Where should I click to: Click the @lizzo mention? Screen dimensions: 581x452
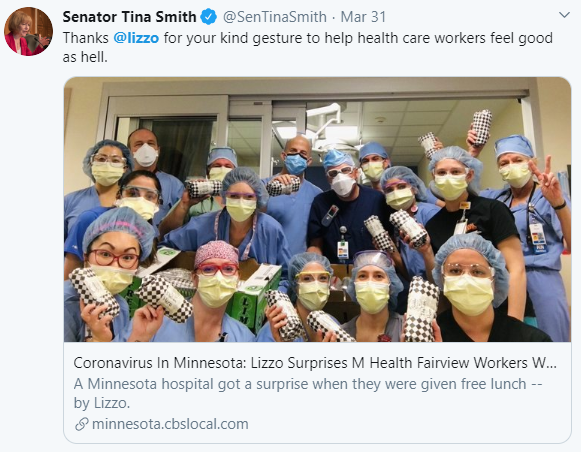136,38
